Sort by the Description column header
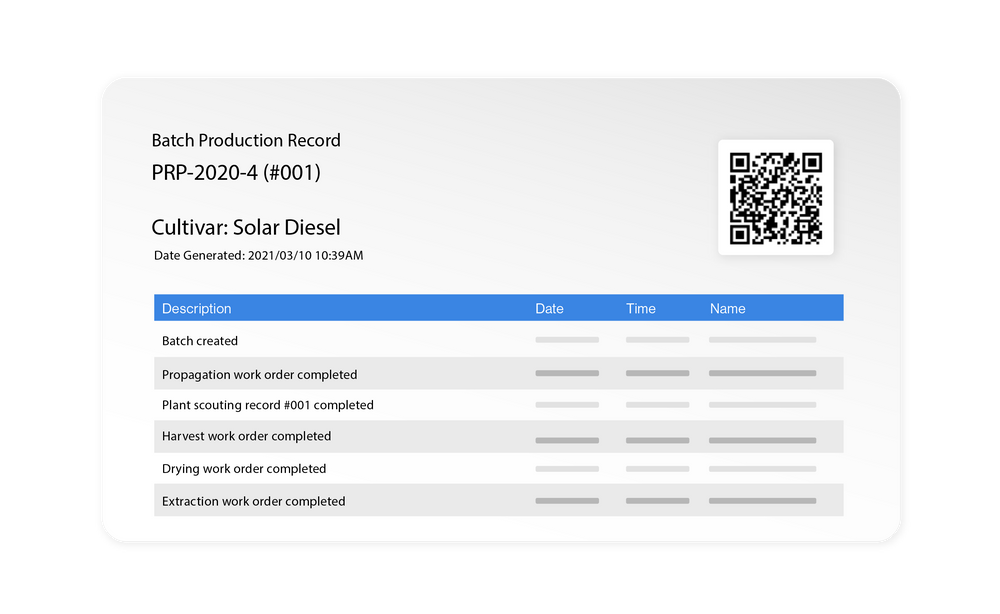The height and width of the screenshot is (614, 1000). pyautogui.click(x=196, y=308)
